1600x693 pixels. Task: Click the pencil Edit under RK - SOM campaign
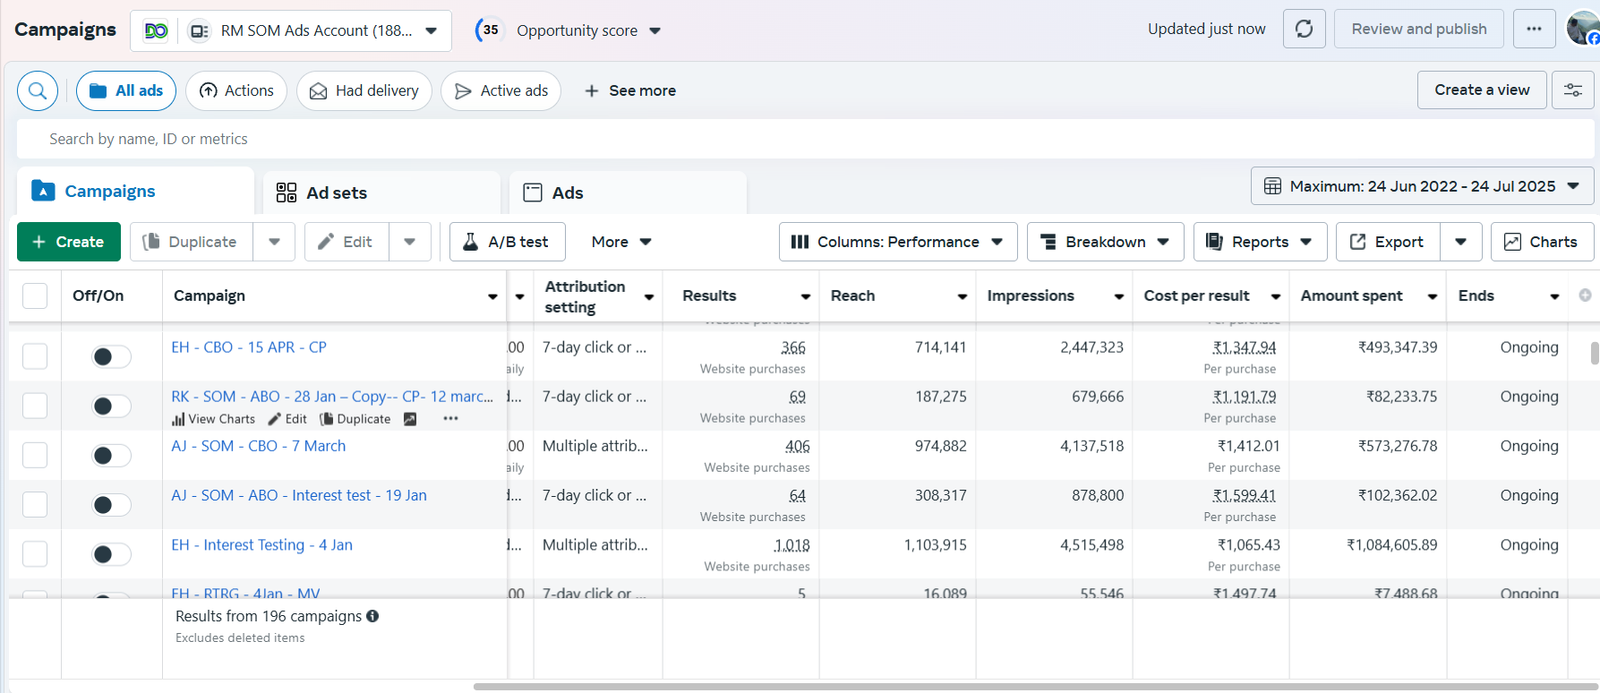tap(287, 419)
